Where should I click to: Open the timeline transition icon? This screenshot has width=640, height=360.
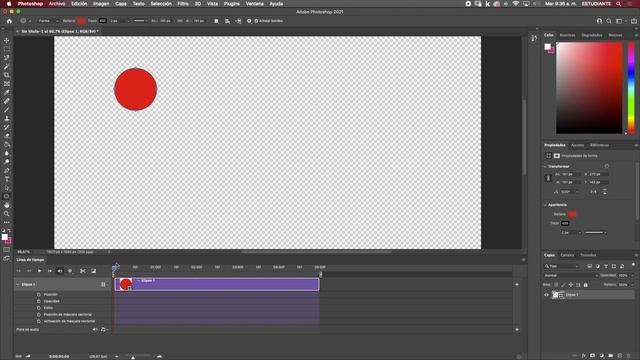click(x=93, y=271)
